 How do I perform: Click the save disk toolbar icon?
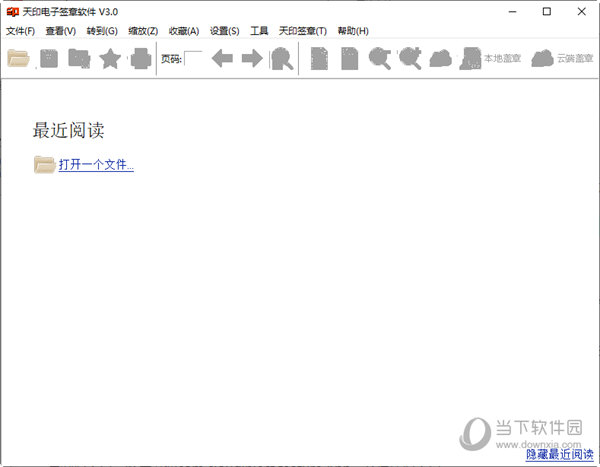pyautogui.click(x=49, y=59)
